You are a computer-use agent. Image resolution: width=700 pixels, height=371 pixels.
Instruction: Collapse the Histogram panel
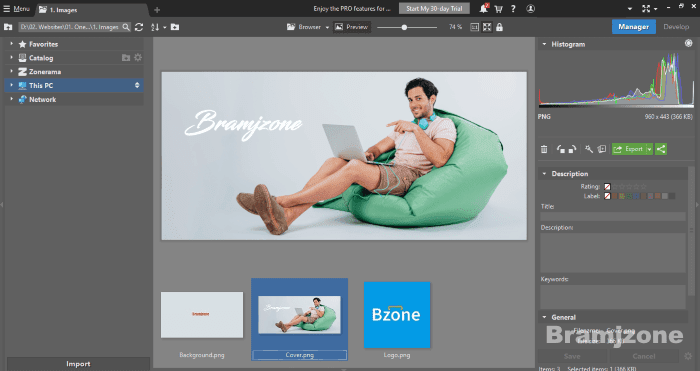(544, 44)
